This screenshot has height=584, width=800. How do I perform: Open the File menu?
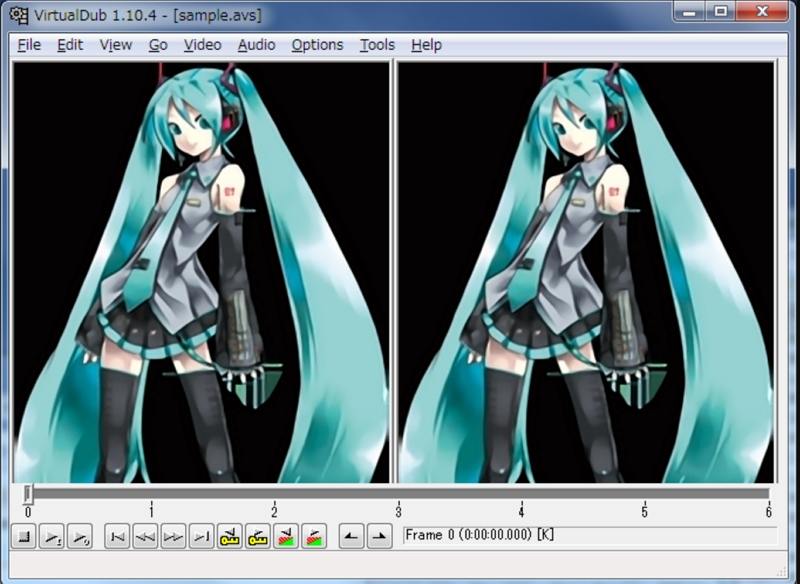click(x=29, y=45)
